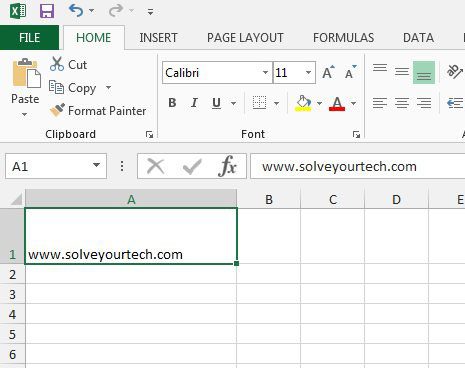
Task: Click cell A1 containing www.solveyourtech.com
Action: 131,236
